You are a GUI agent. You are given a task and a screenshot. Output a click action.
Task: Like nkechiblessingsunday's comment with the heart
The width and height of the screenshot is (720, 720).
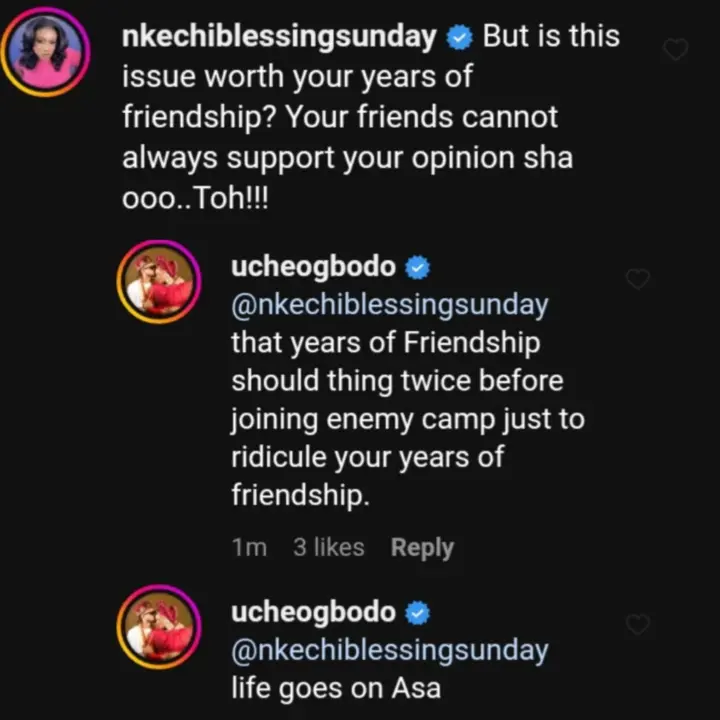pos(676,49)
